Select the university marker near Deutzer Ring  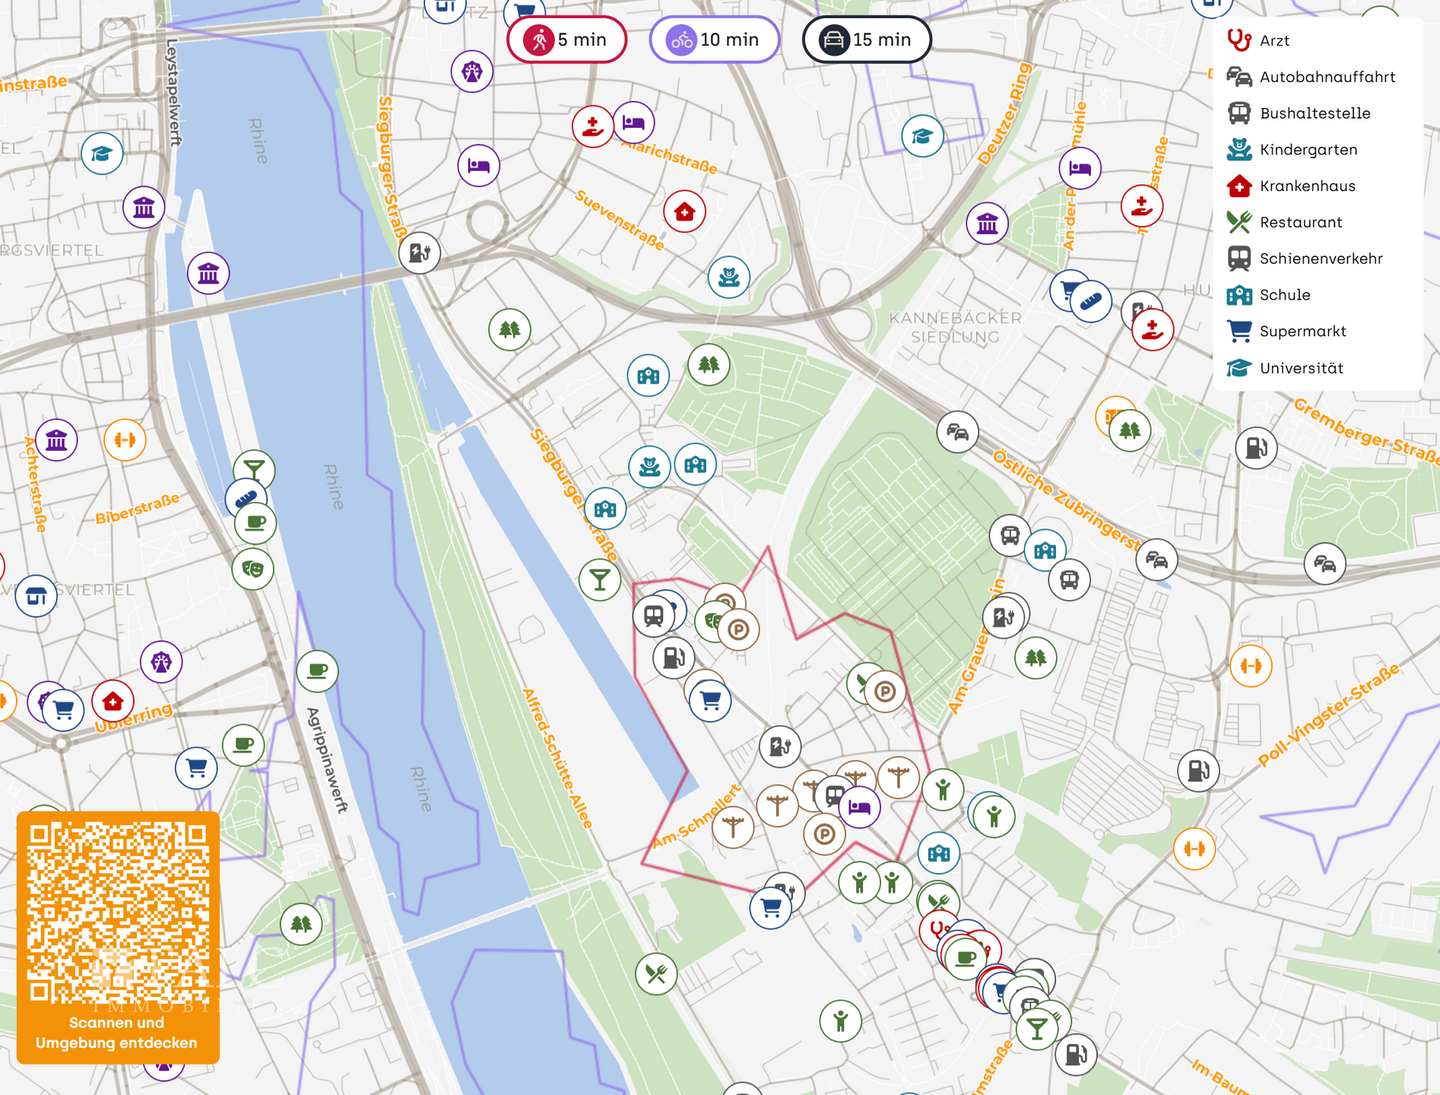(922, 136)
